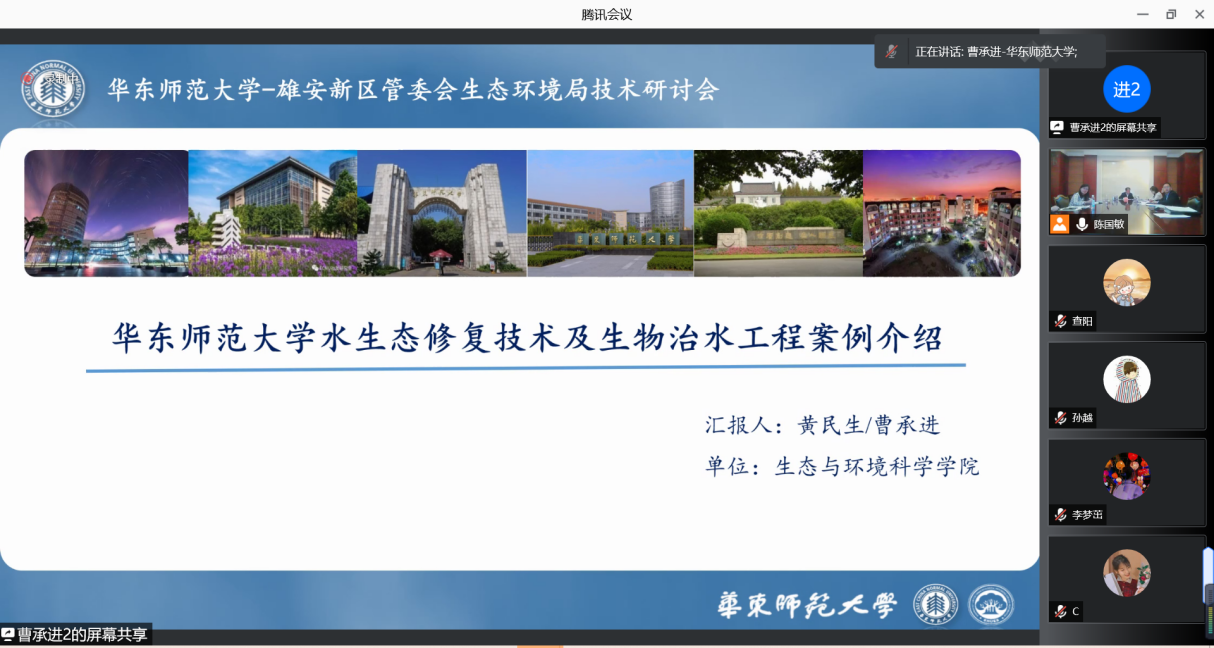
Task: Select 孙越's hooded cartoon avatar
Action: click(1127, 379)
